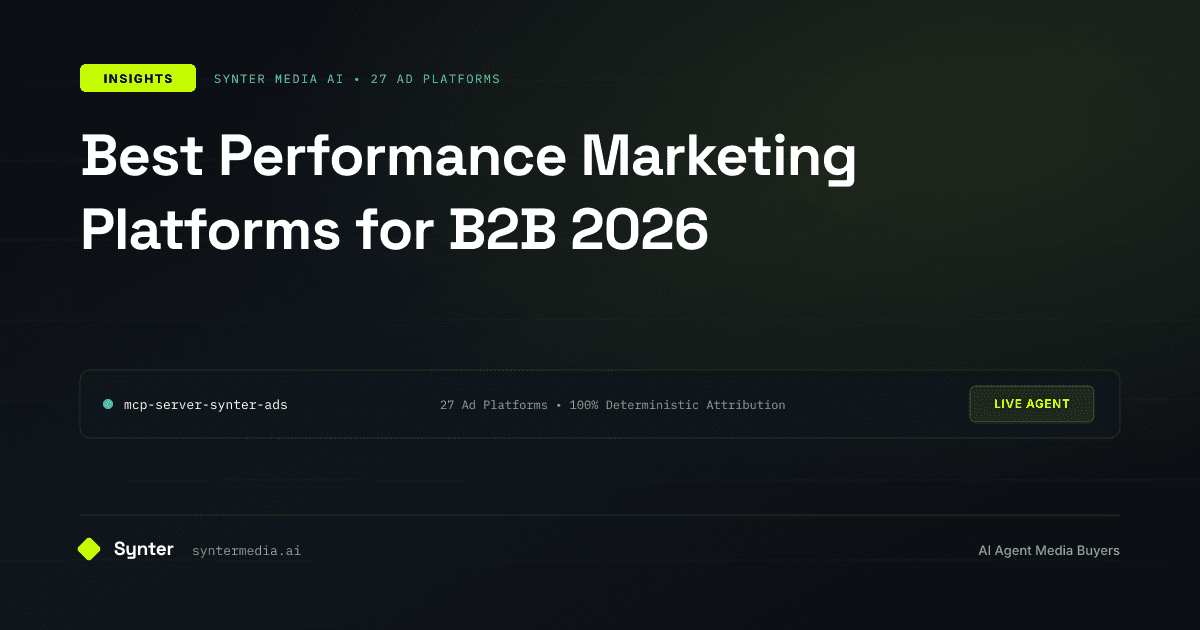This screenshot has width=1200, height=630.
Task: Click the 'SYNTER MEDIA AI • 27 AD PLATFORMS' text
Action: (x=357, y=79)
